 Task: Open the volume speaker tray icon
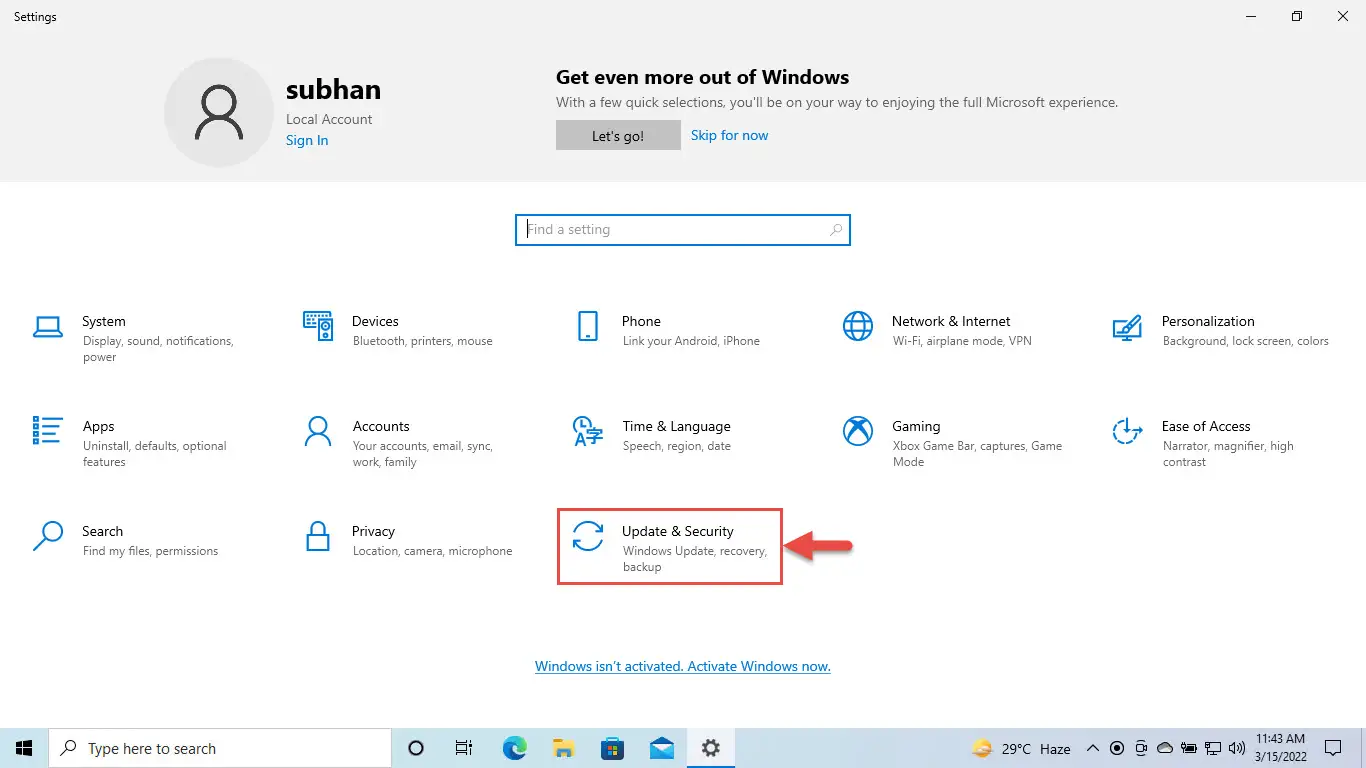point(1237,748)
